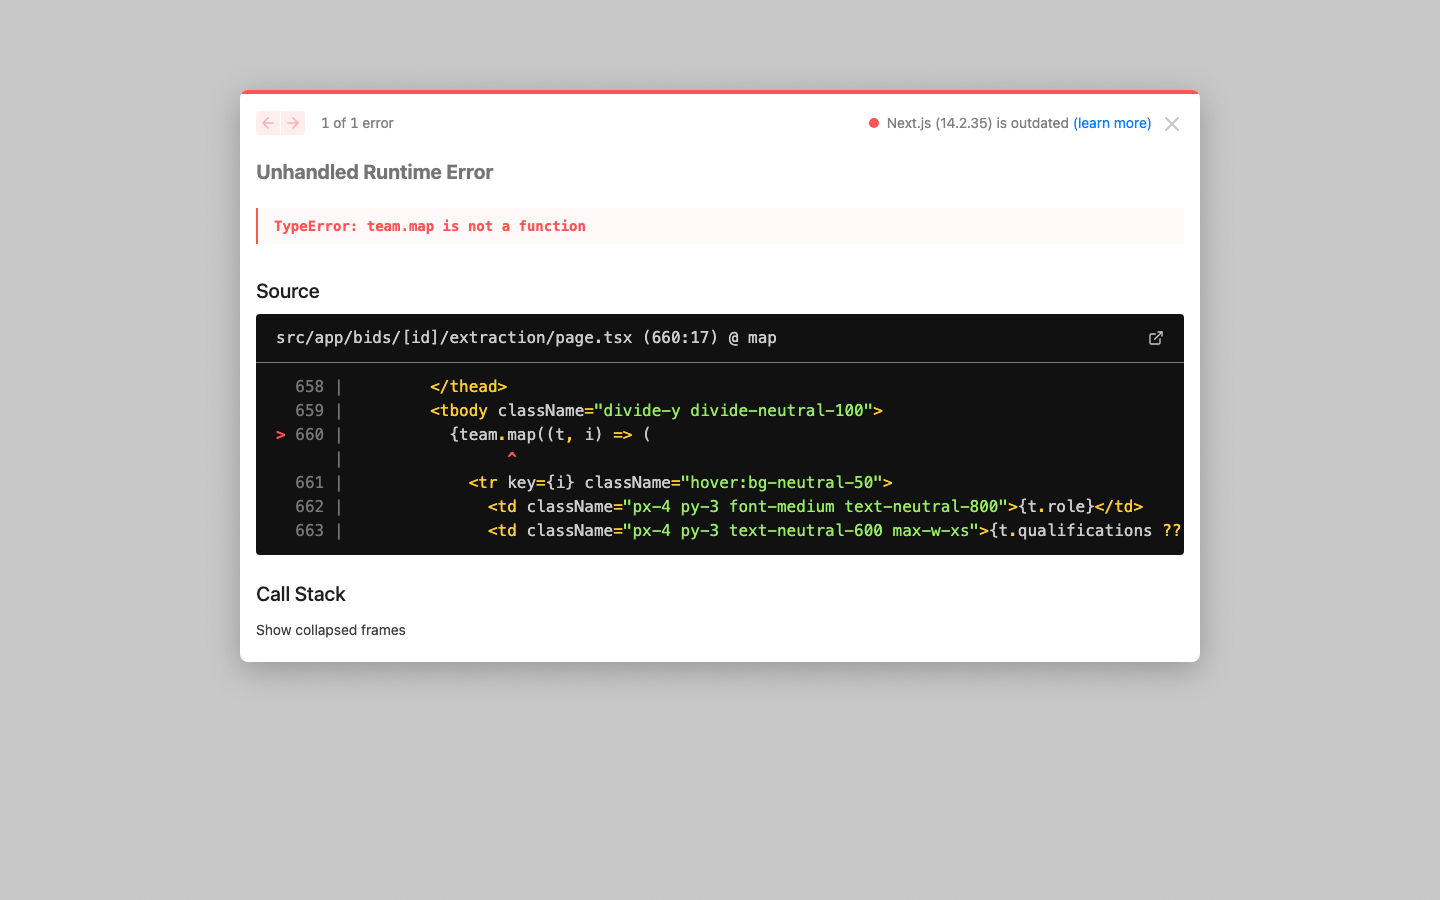The height and width of the screenshot is (900, 1440).
Task: Click 'Next.js (14.2.35) is outdated' text
Action: click(978, 123)
